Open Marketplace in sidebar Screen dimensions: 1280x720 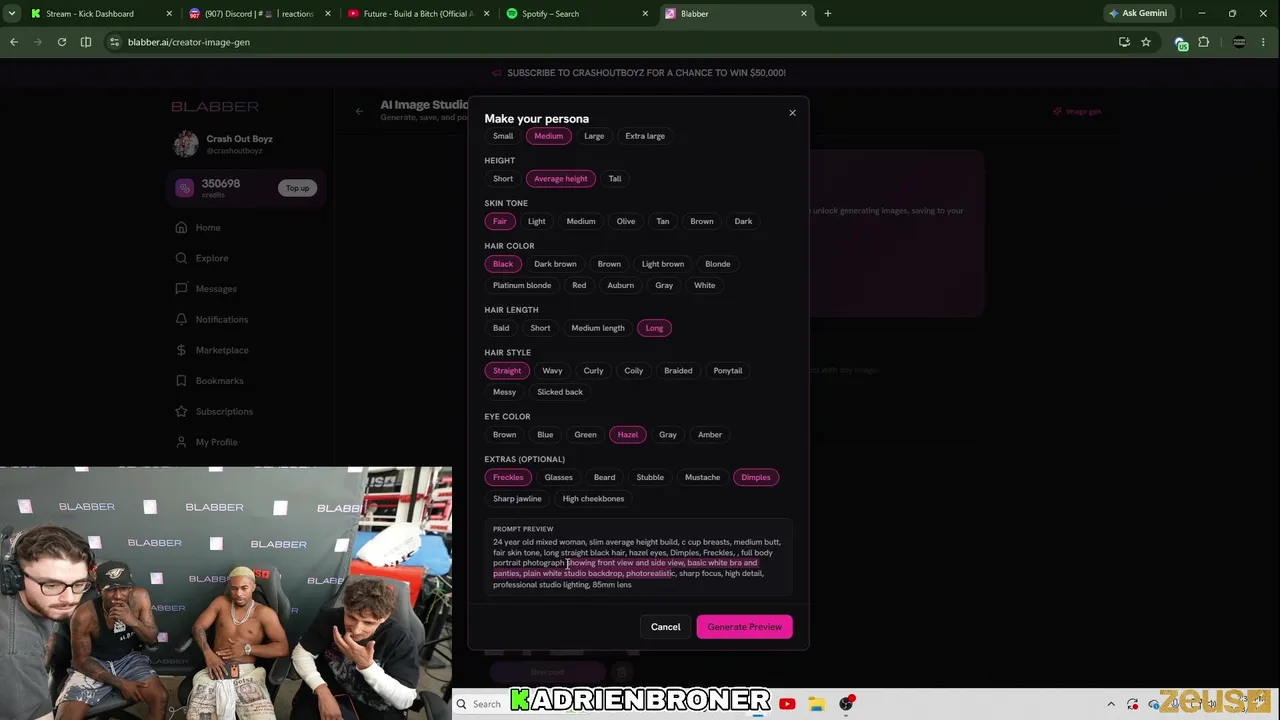point(222,350)
